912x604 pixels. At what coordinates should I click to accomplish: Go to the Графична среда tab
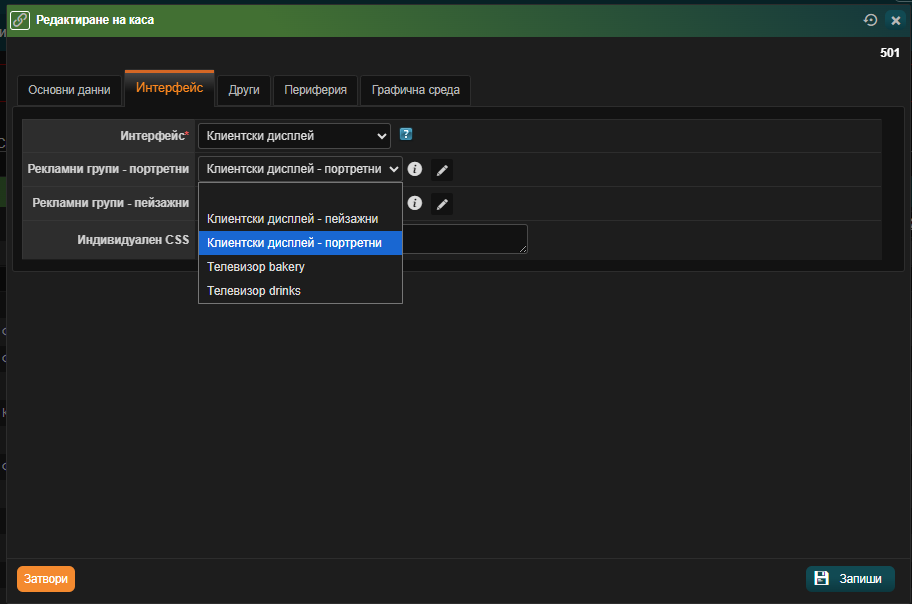pyautogui.click(x=415, y=90)
